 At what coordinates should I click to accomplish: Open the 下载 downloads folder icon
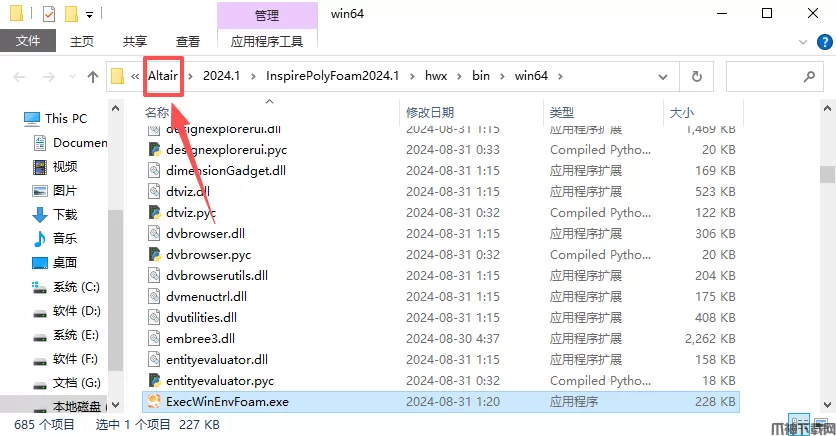[x=40, y=214]
